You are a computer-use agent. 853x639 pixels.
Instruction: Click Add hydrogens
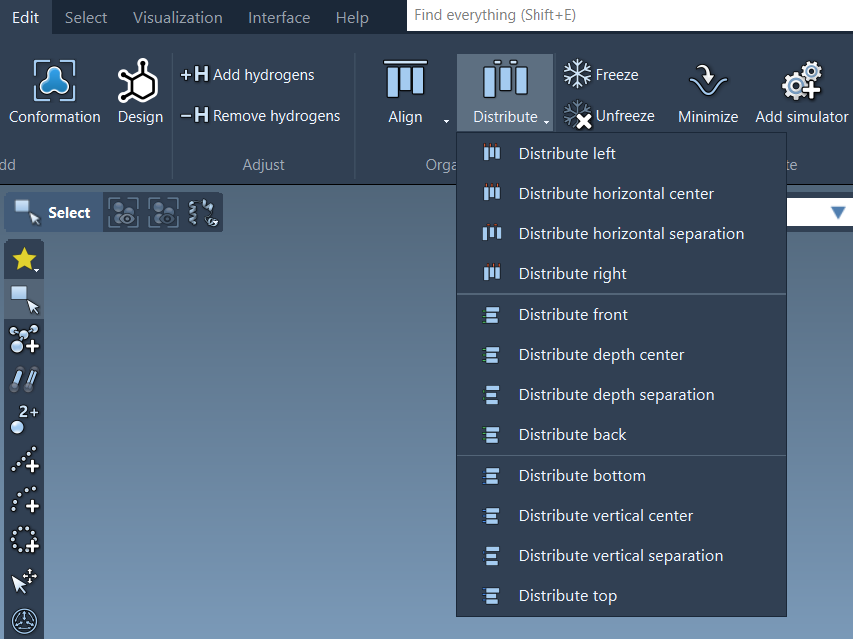coord(247,75)
